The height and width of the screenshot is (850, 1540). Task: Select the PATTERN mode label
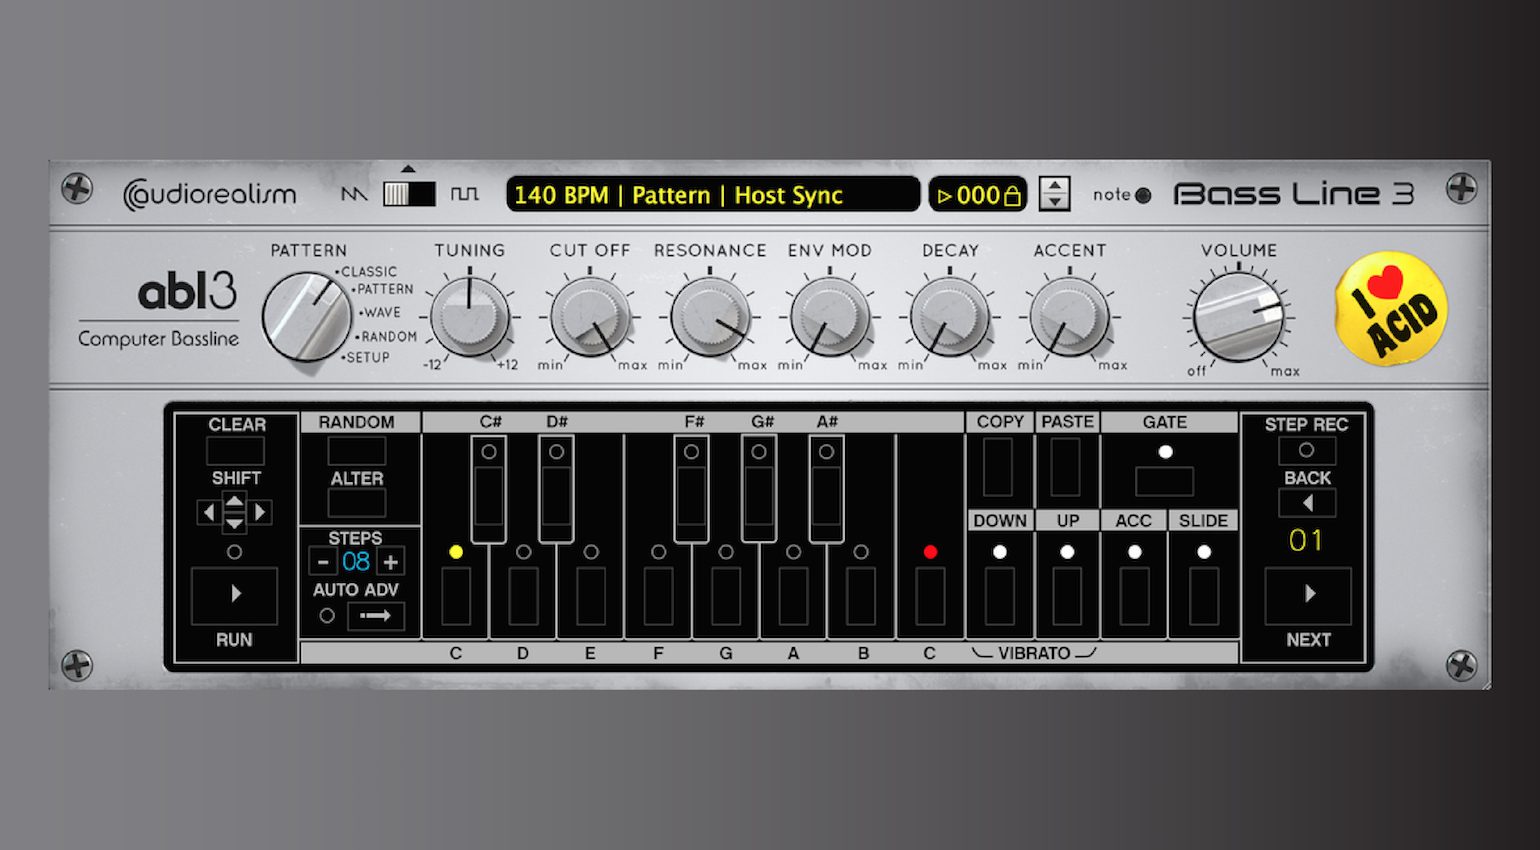(385, 289)
